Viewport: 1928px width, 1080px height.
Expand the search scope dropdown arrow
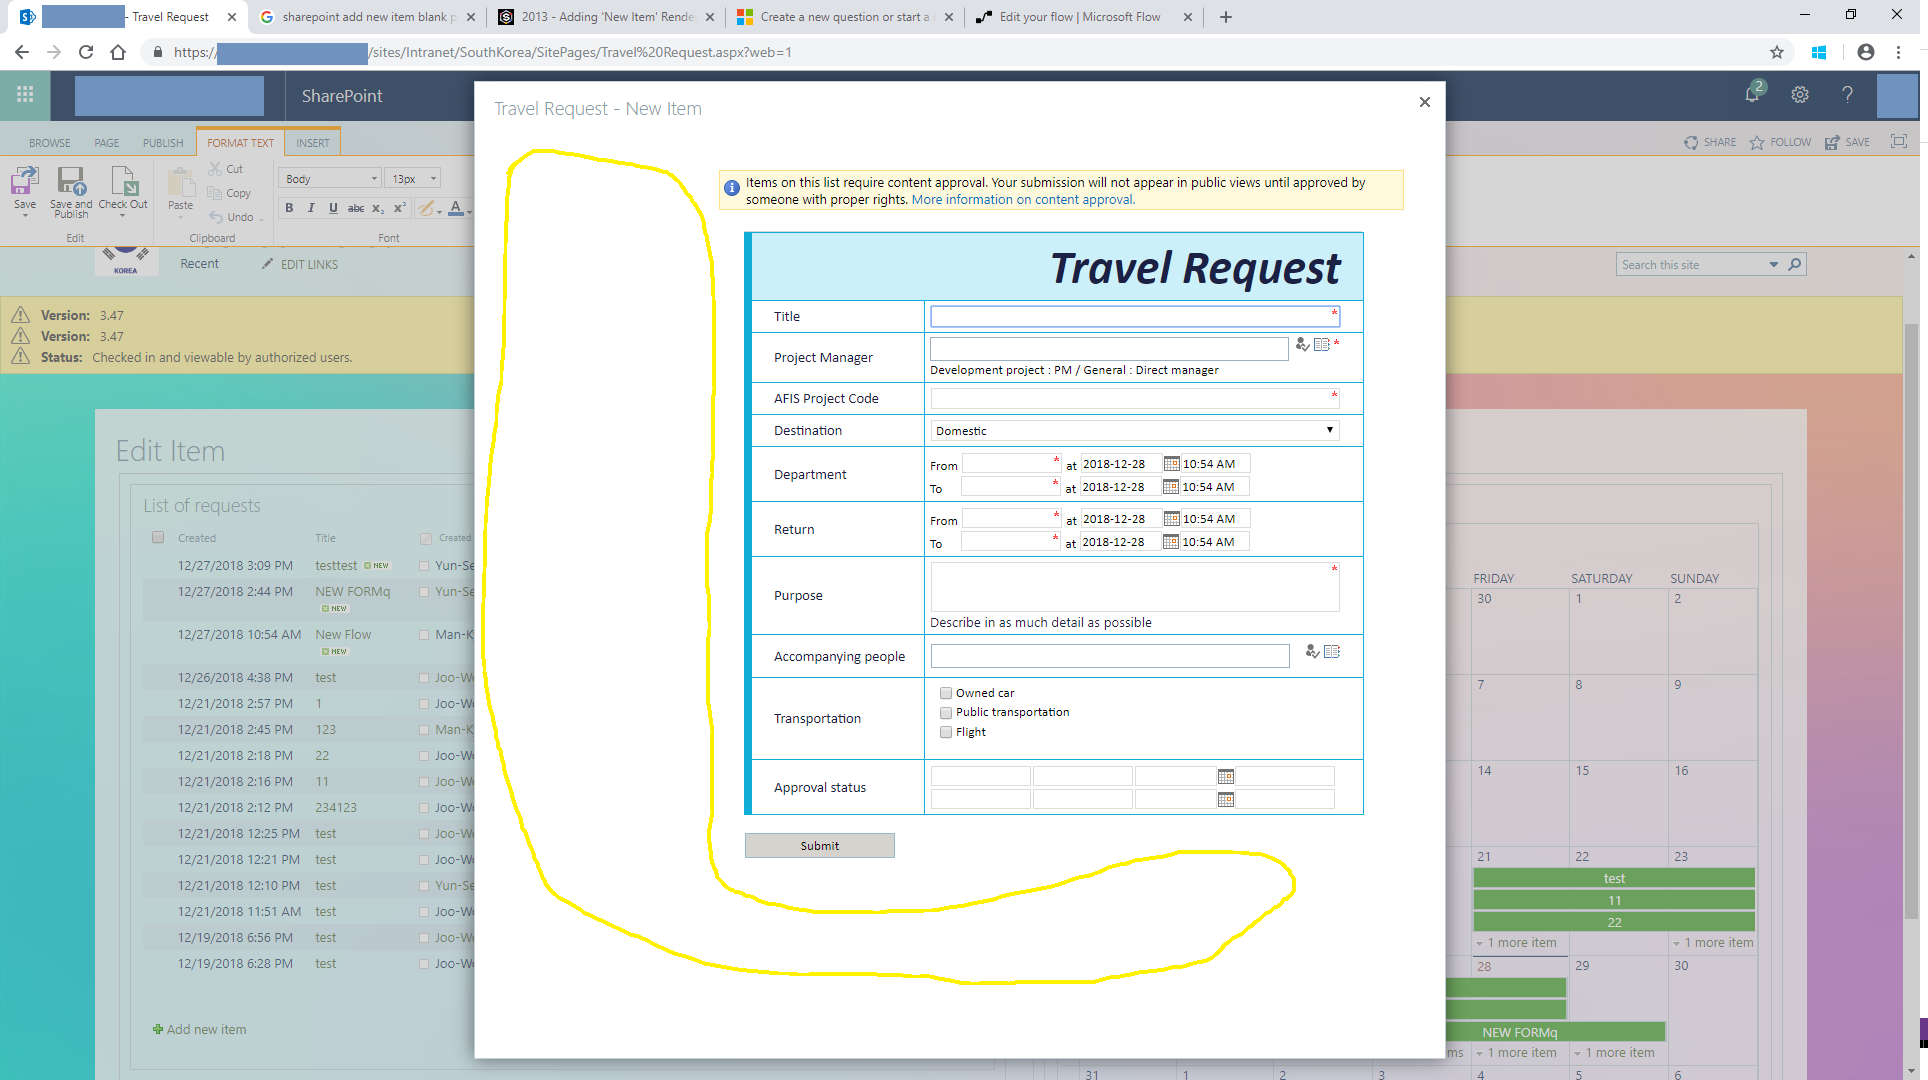(1774, 265)
